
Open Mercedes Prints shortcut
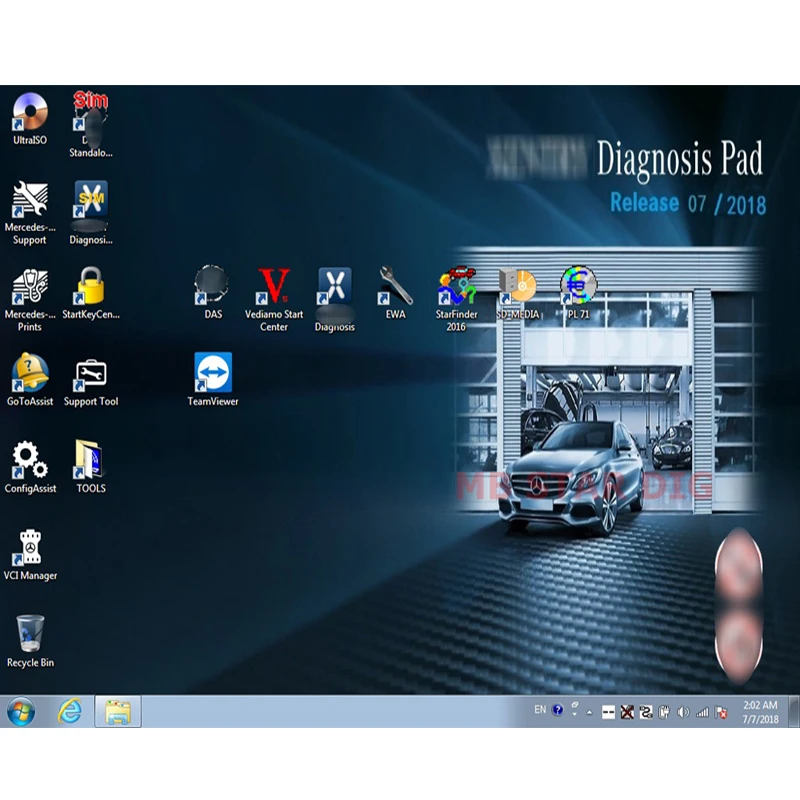pos(30,299)
